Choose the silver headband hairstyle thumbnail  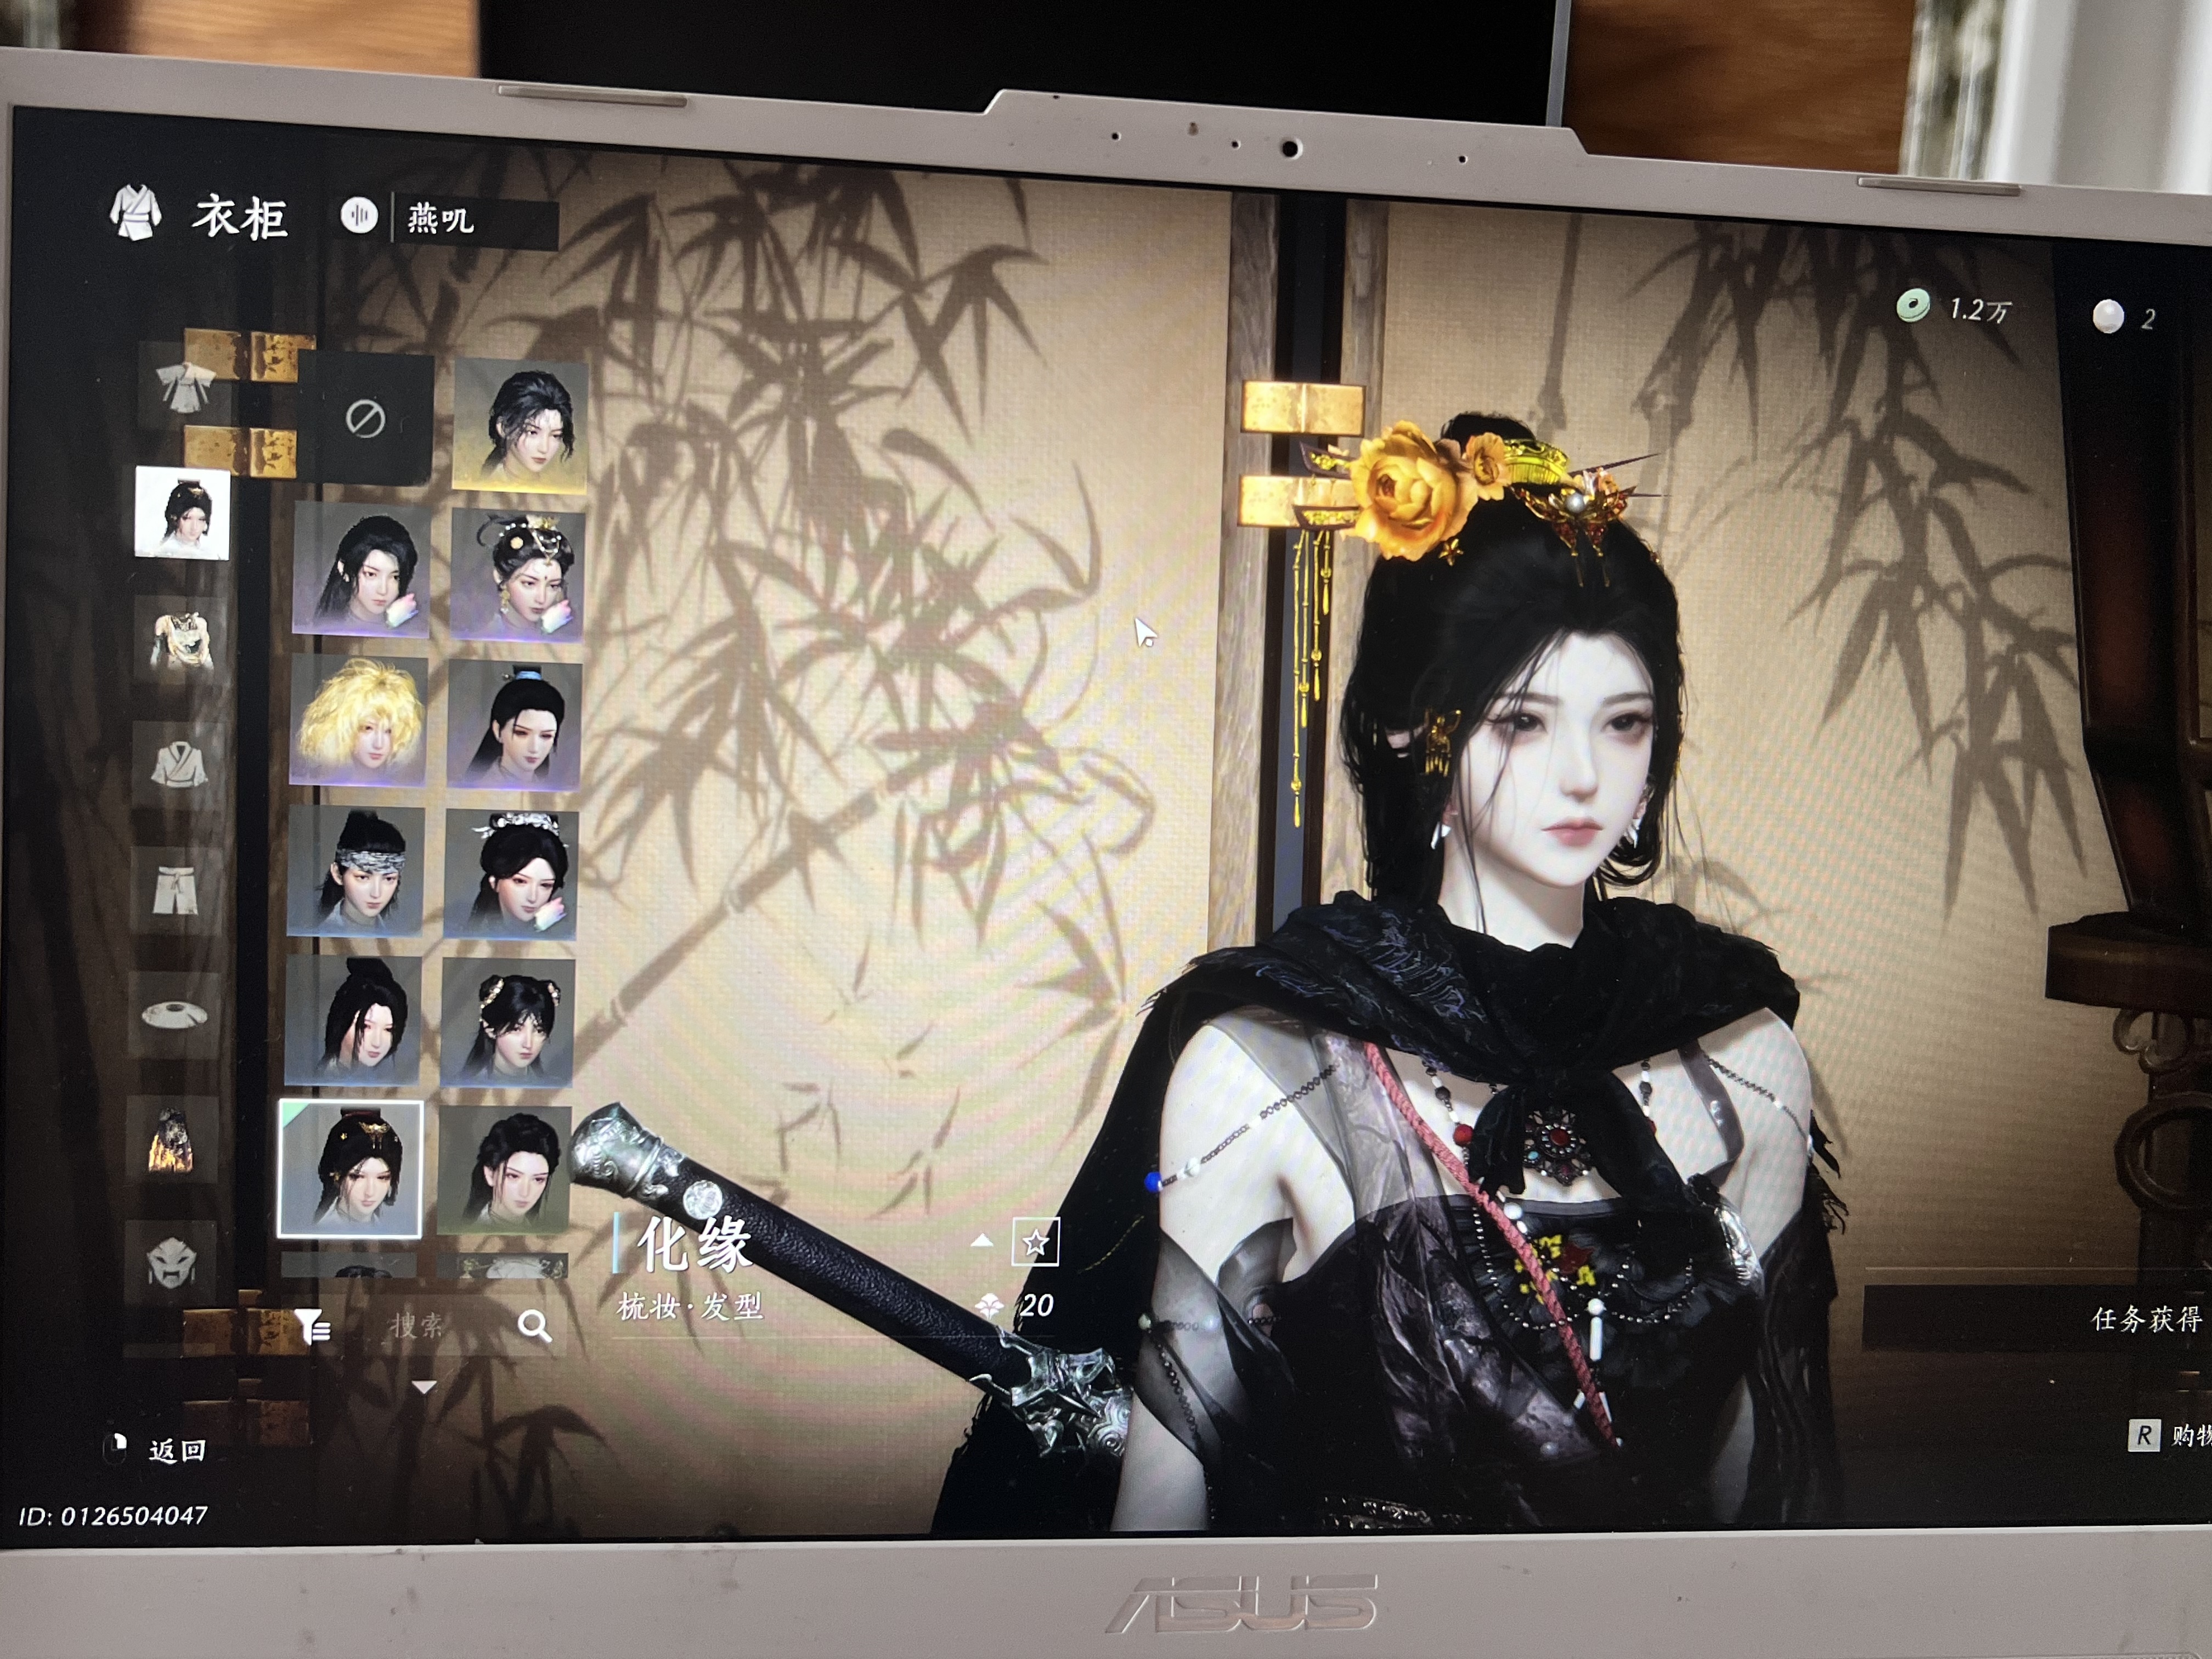click(x=355, y=871)
